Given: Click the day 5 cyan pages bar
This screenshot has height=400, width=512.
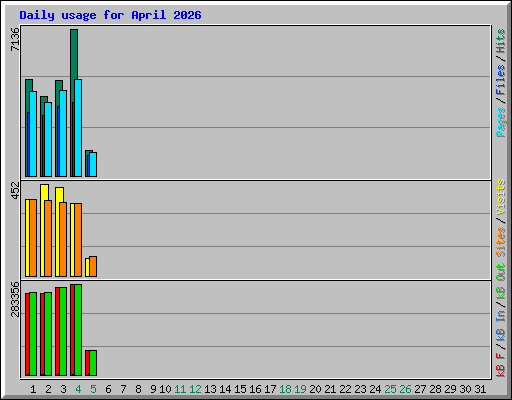Looking at the screenshot, I should tap(93, 164).
